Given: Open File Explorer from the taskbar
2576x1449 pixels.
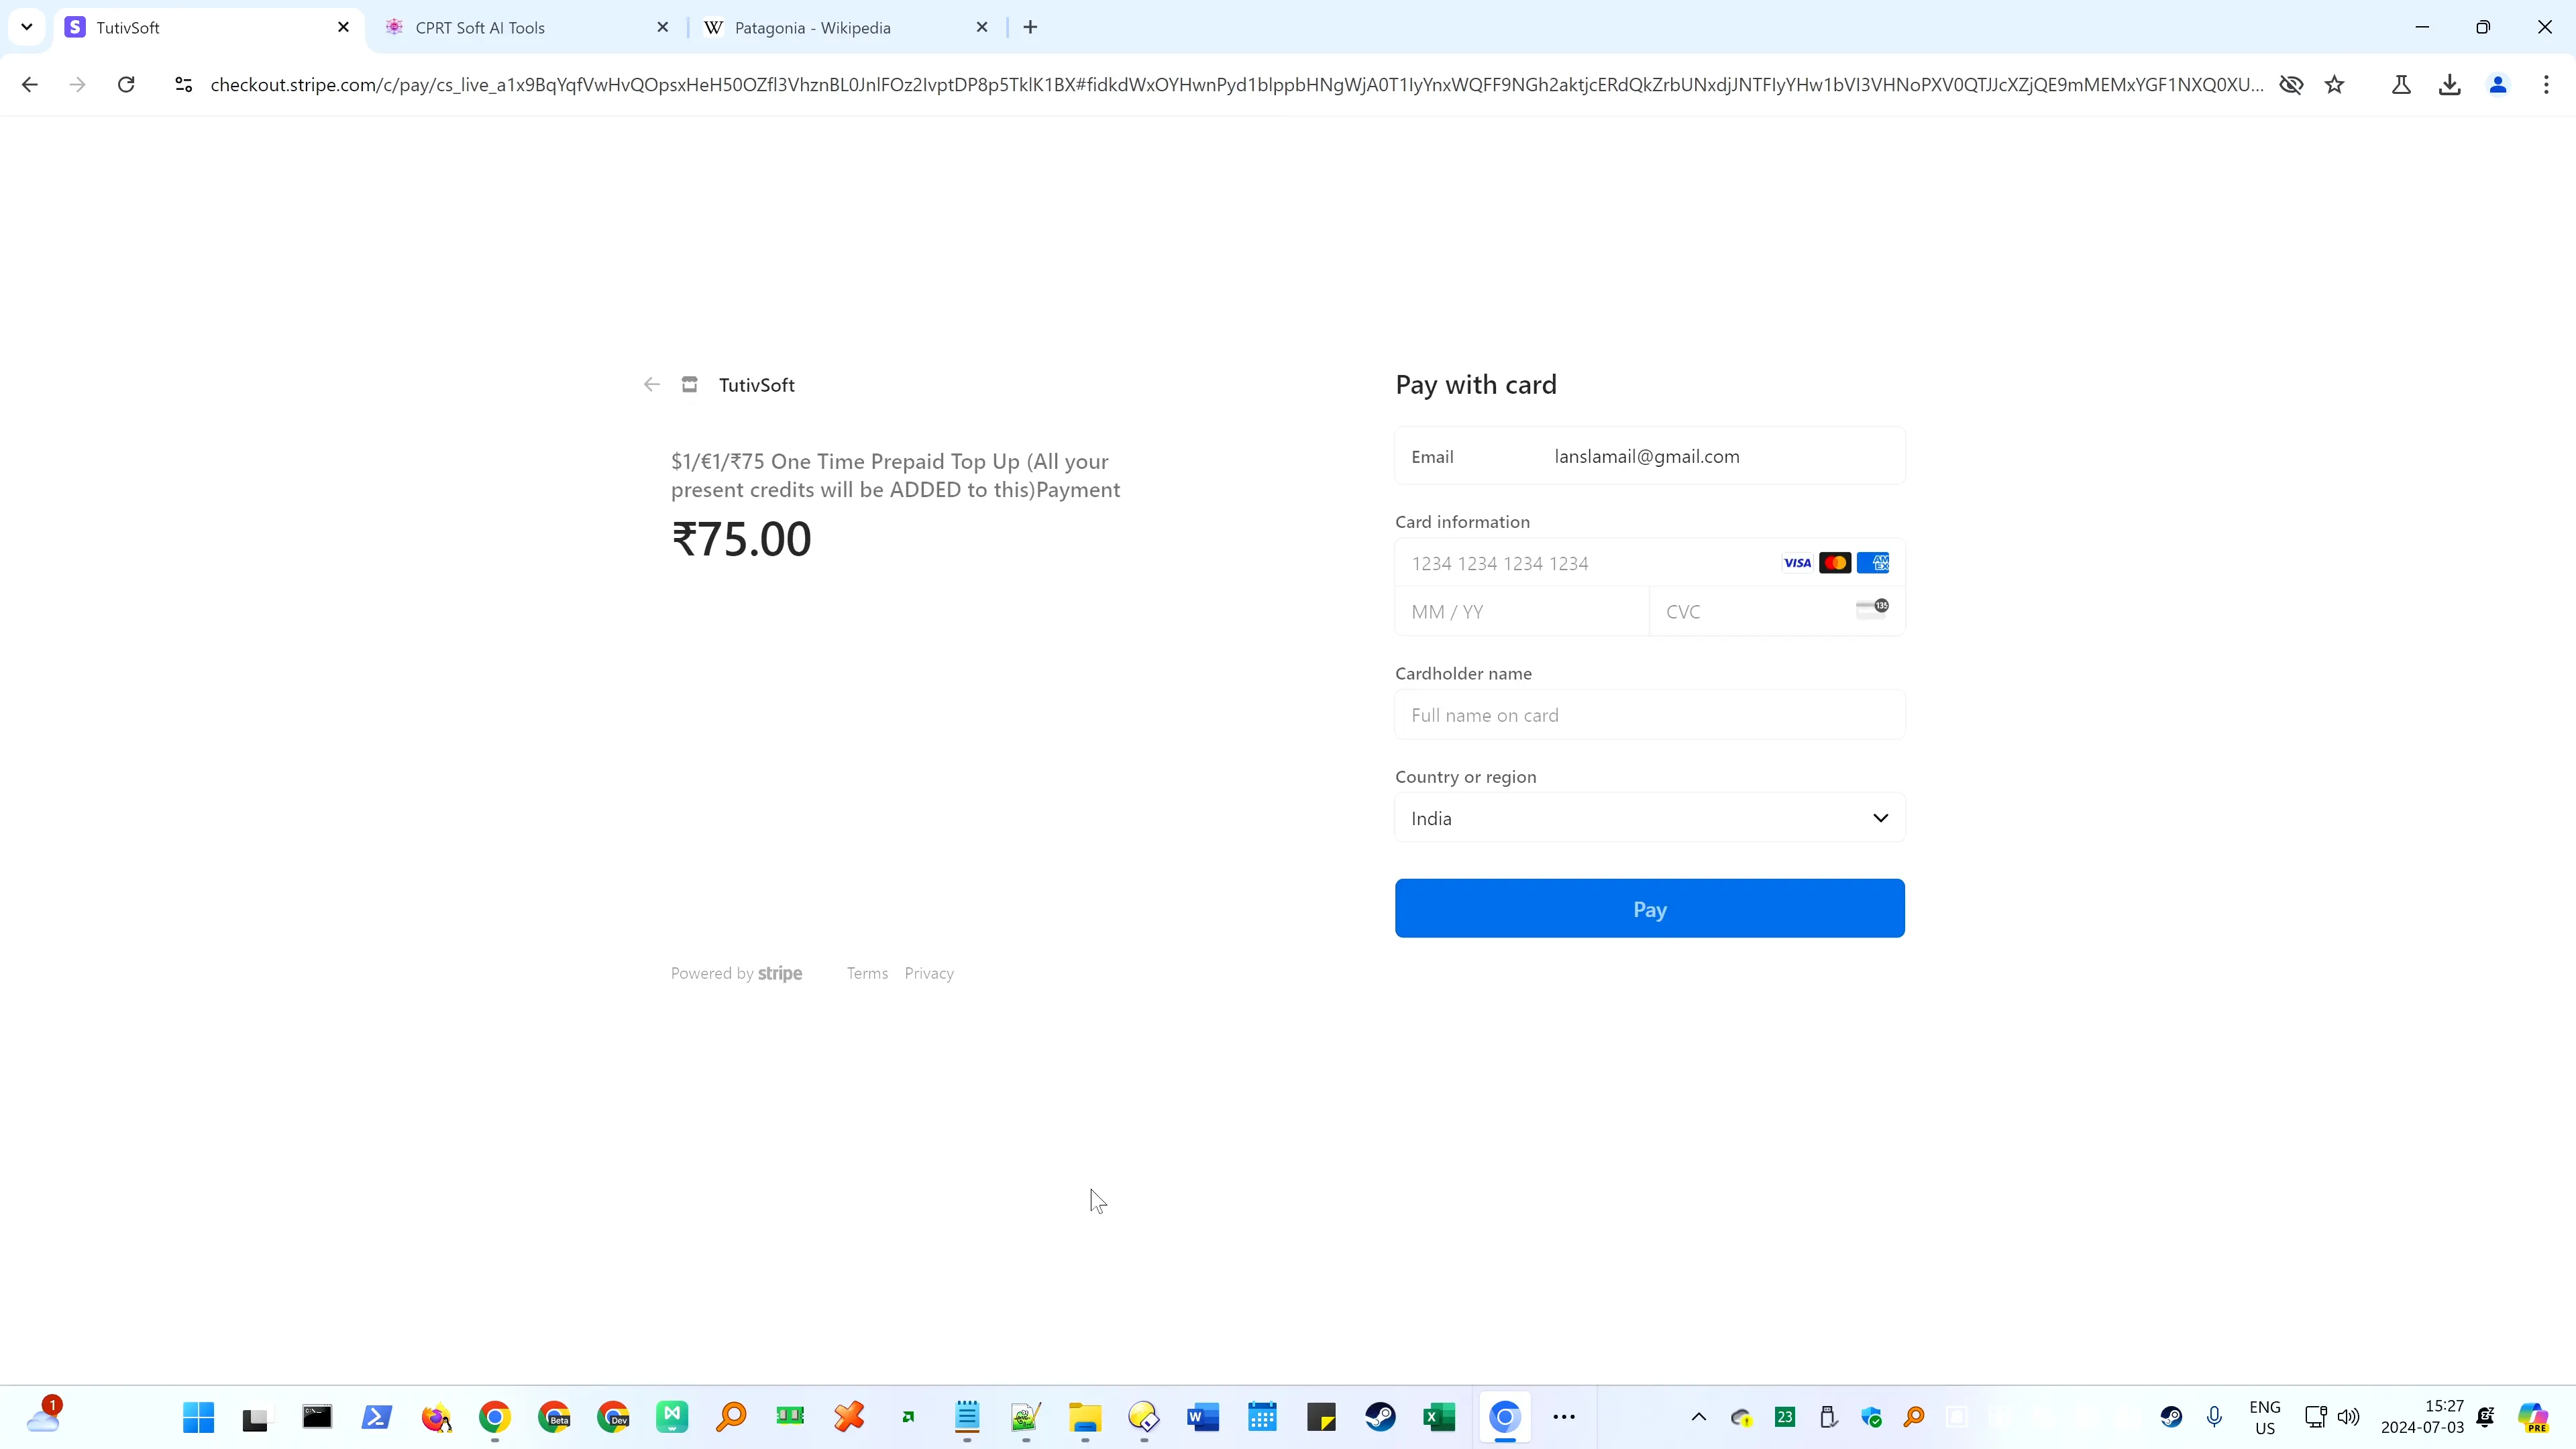Looking at the screenshot, I should click(x=1085, y=1417).
